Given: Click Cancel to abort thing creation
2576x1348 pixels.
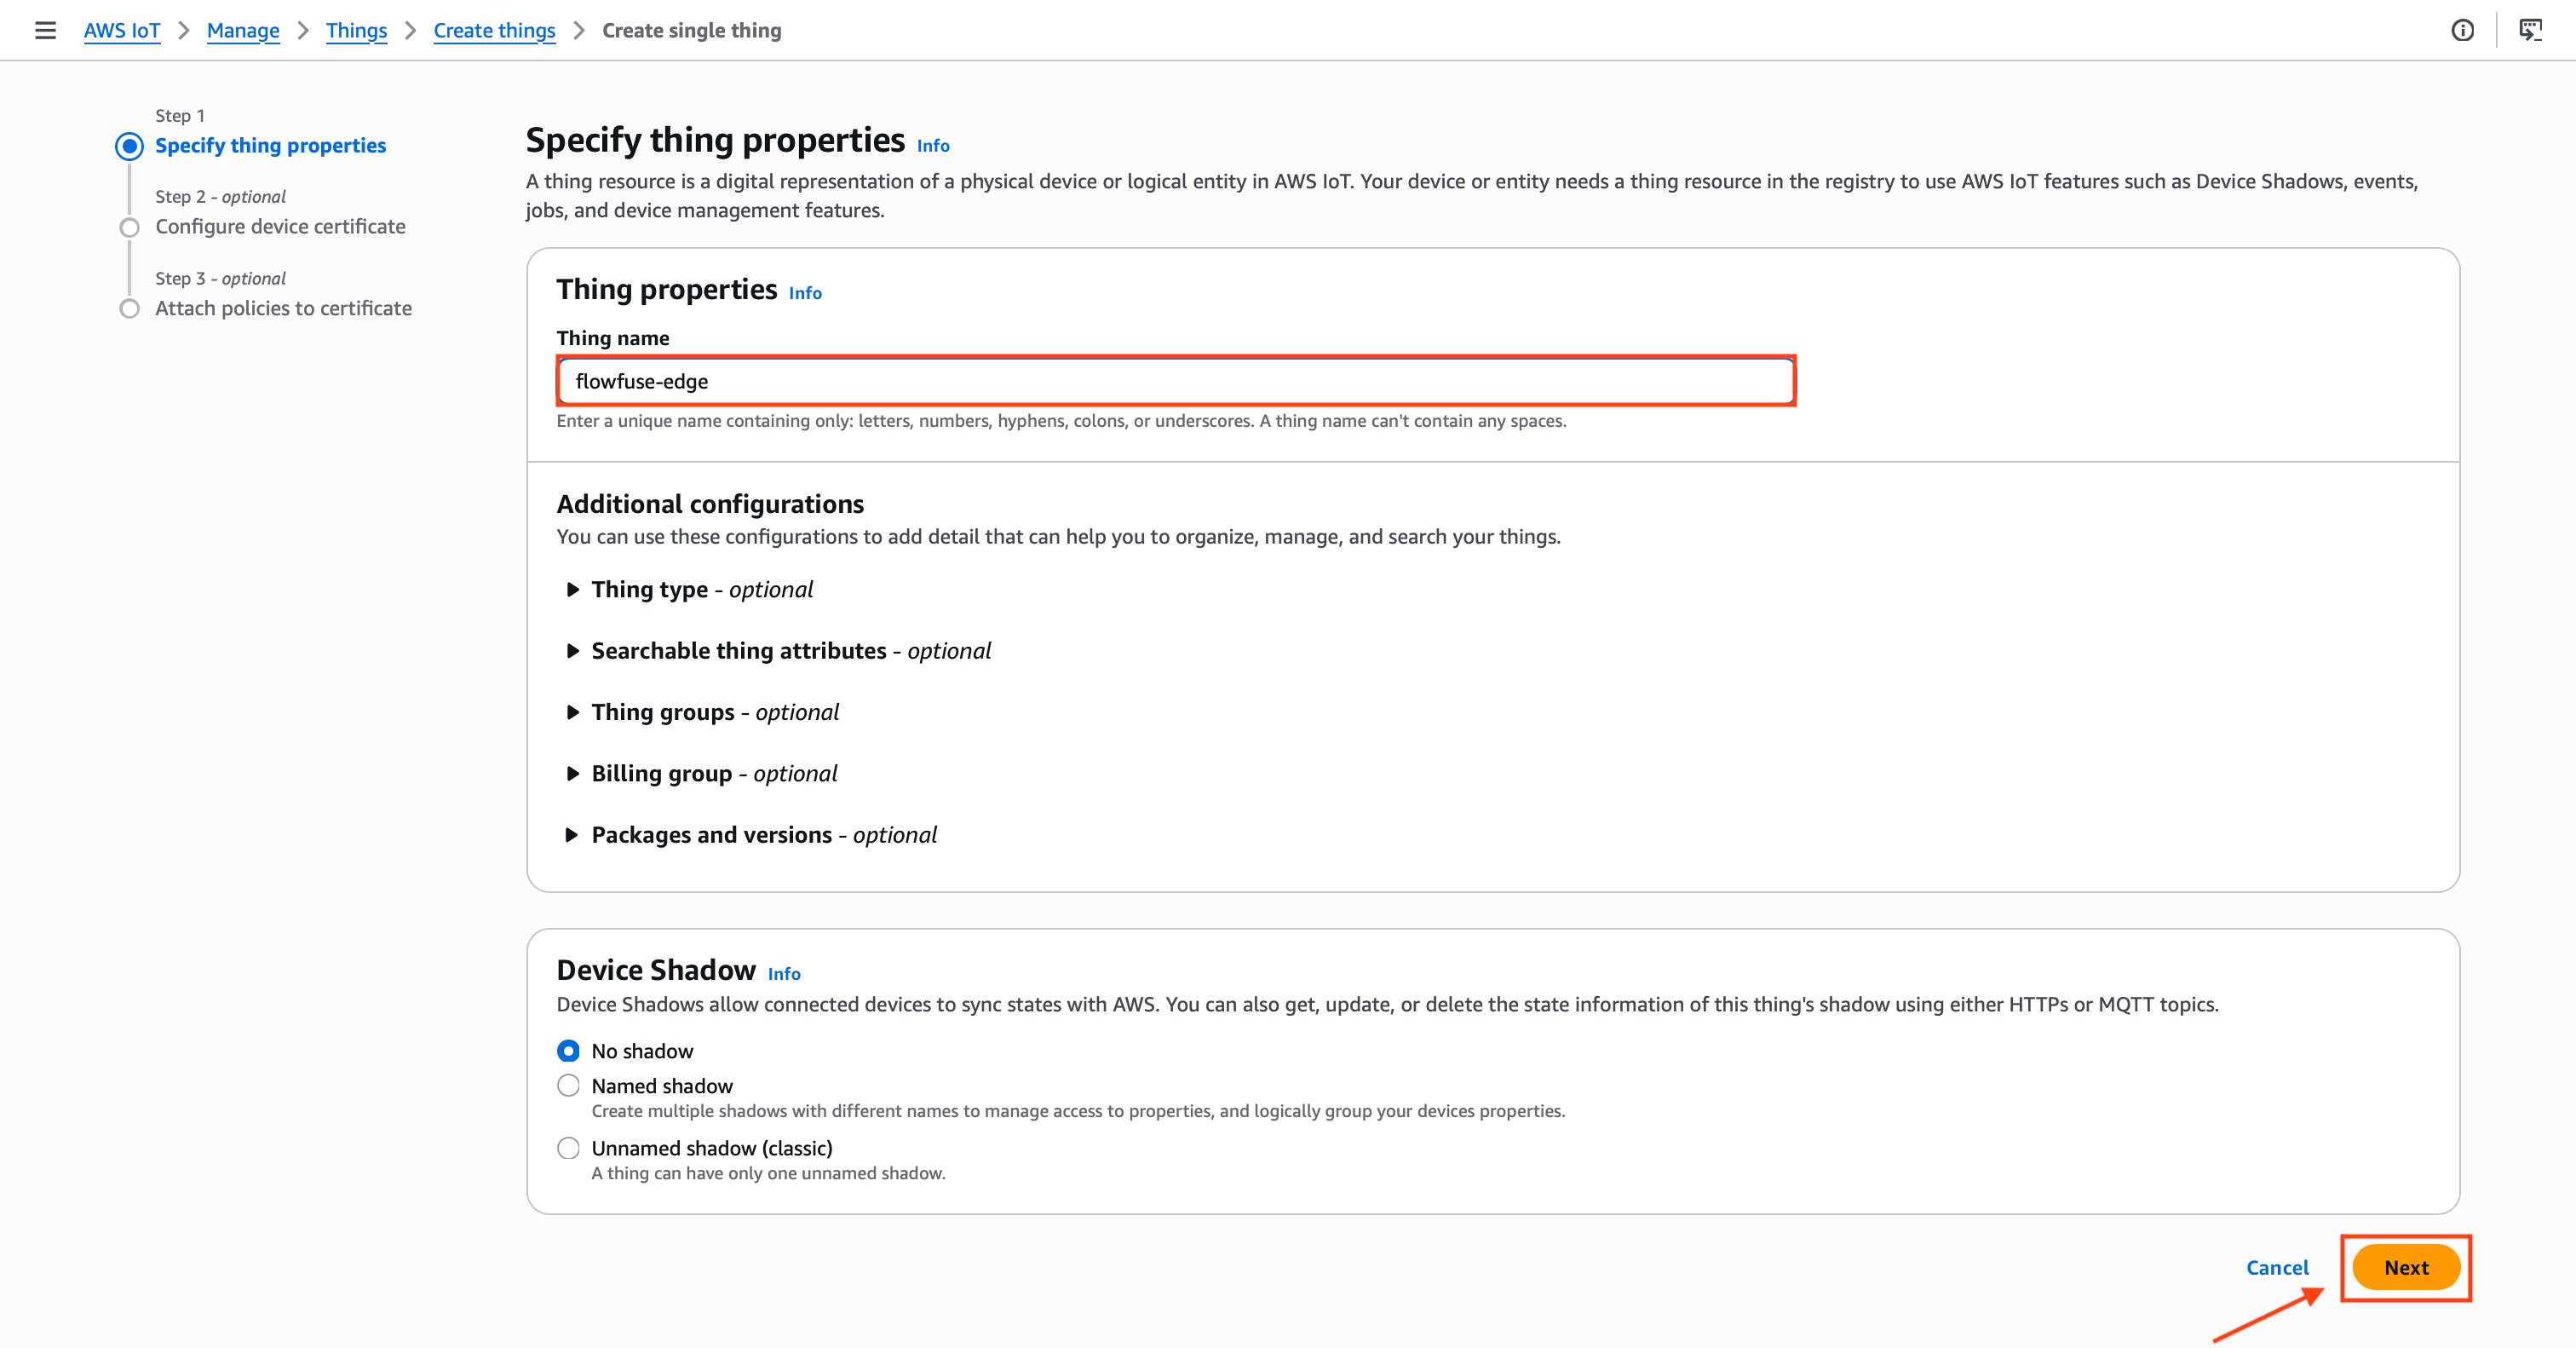Looking at the screenshot, I should point(2277,1267).
